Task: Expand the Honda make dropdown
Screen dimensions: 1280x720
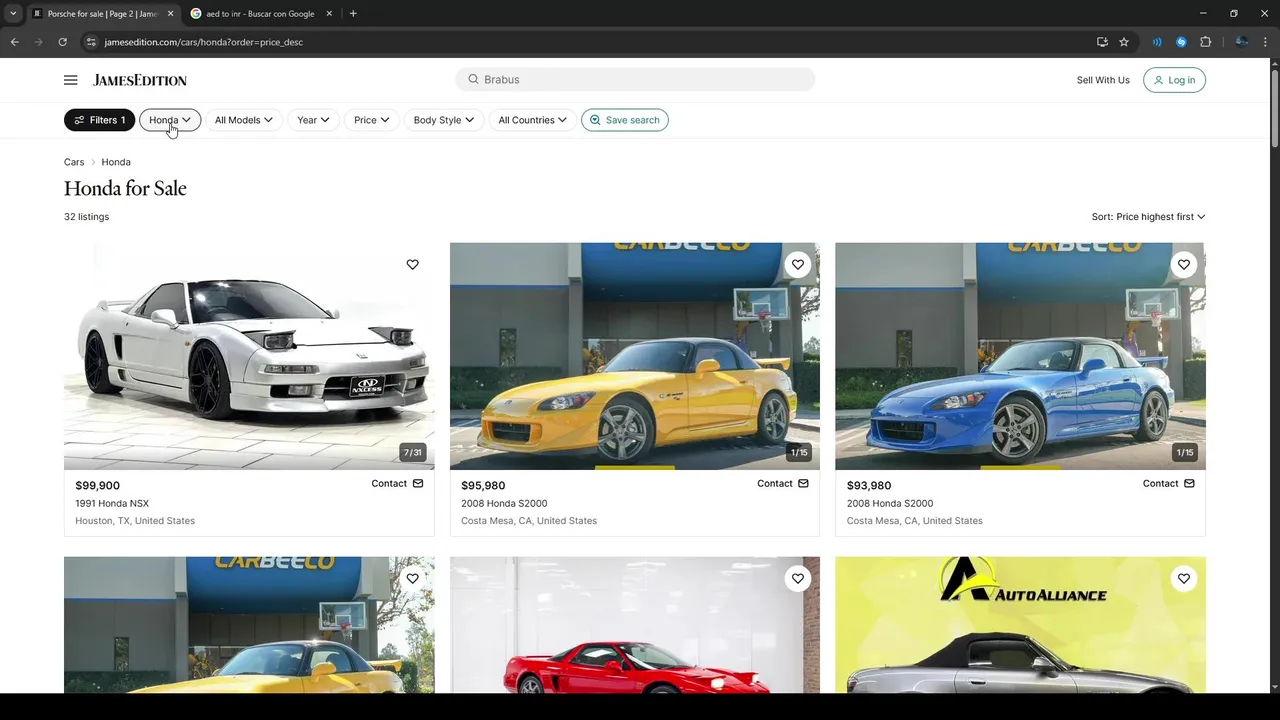Action: [170, 120]
